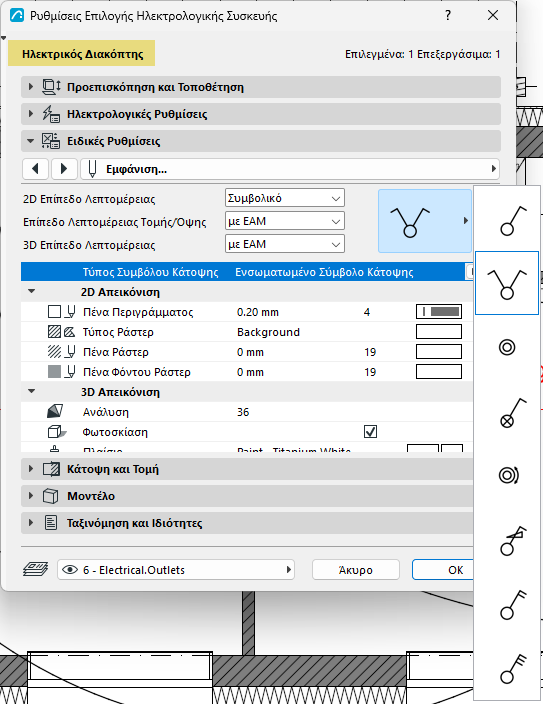Choose the concentric circles with arc symbol
The width and height of the screenshot is (543, 704).
point(507,475)
